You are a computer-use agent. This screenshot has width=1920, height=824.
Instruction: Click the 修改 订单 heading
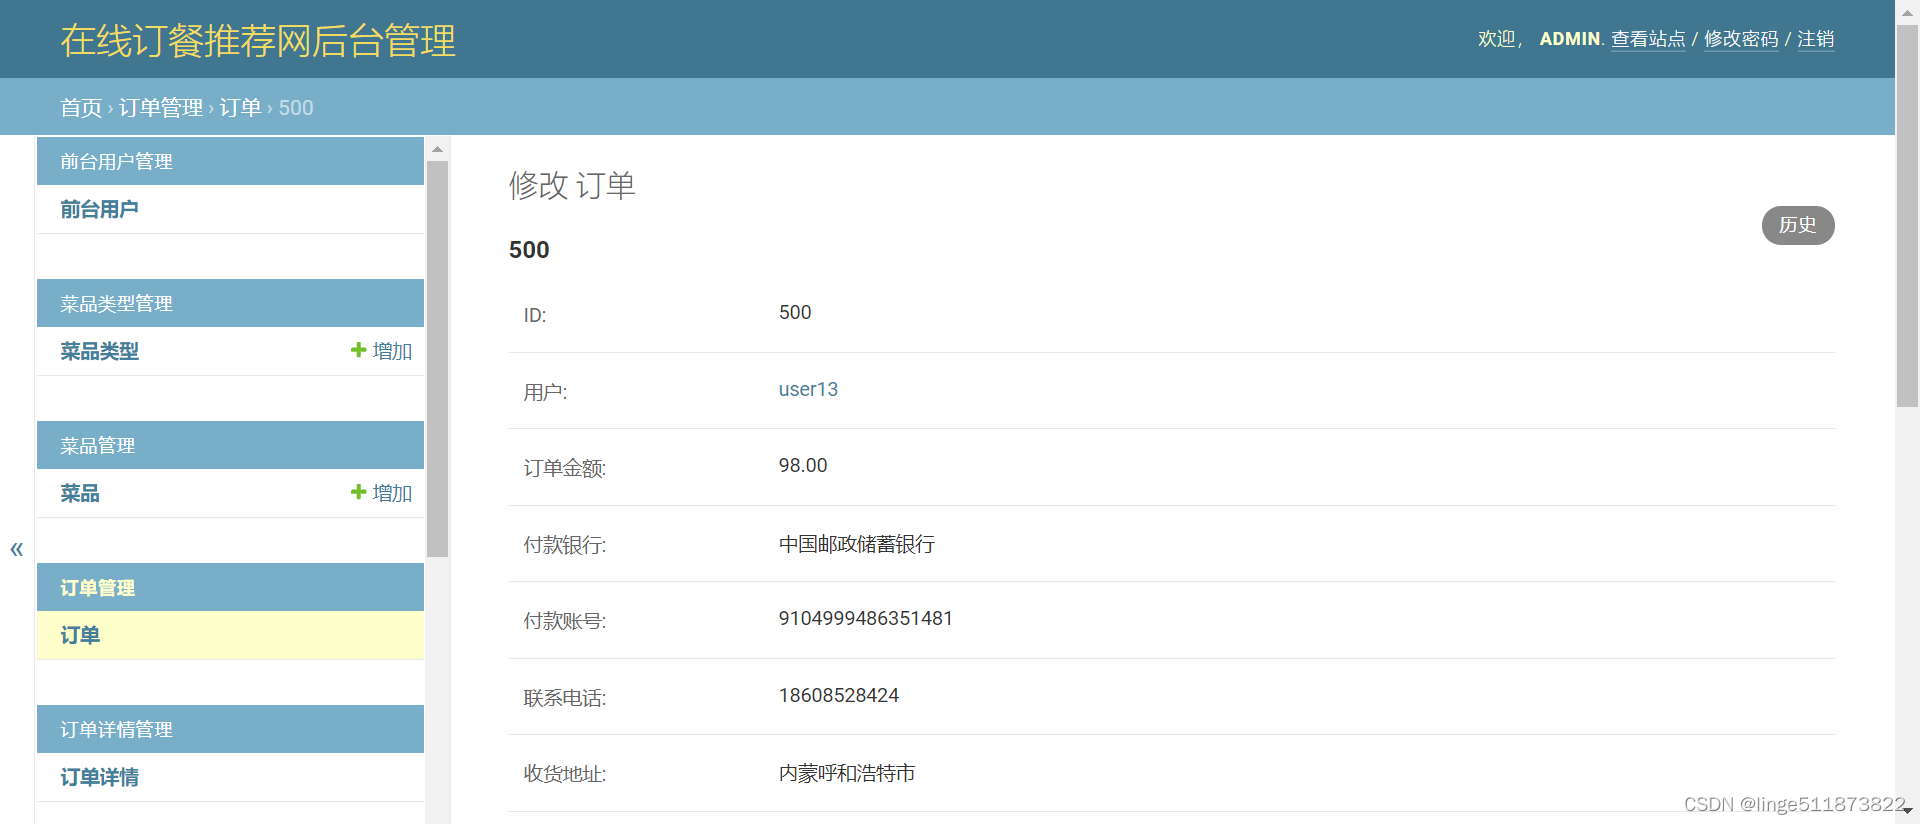572,185
